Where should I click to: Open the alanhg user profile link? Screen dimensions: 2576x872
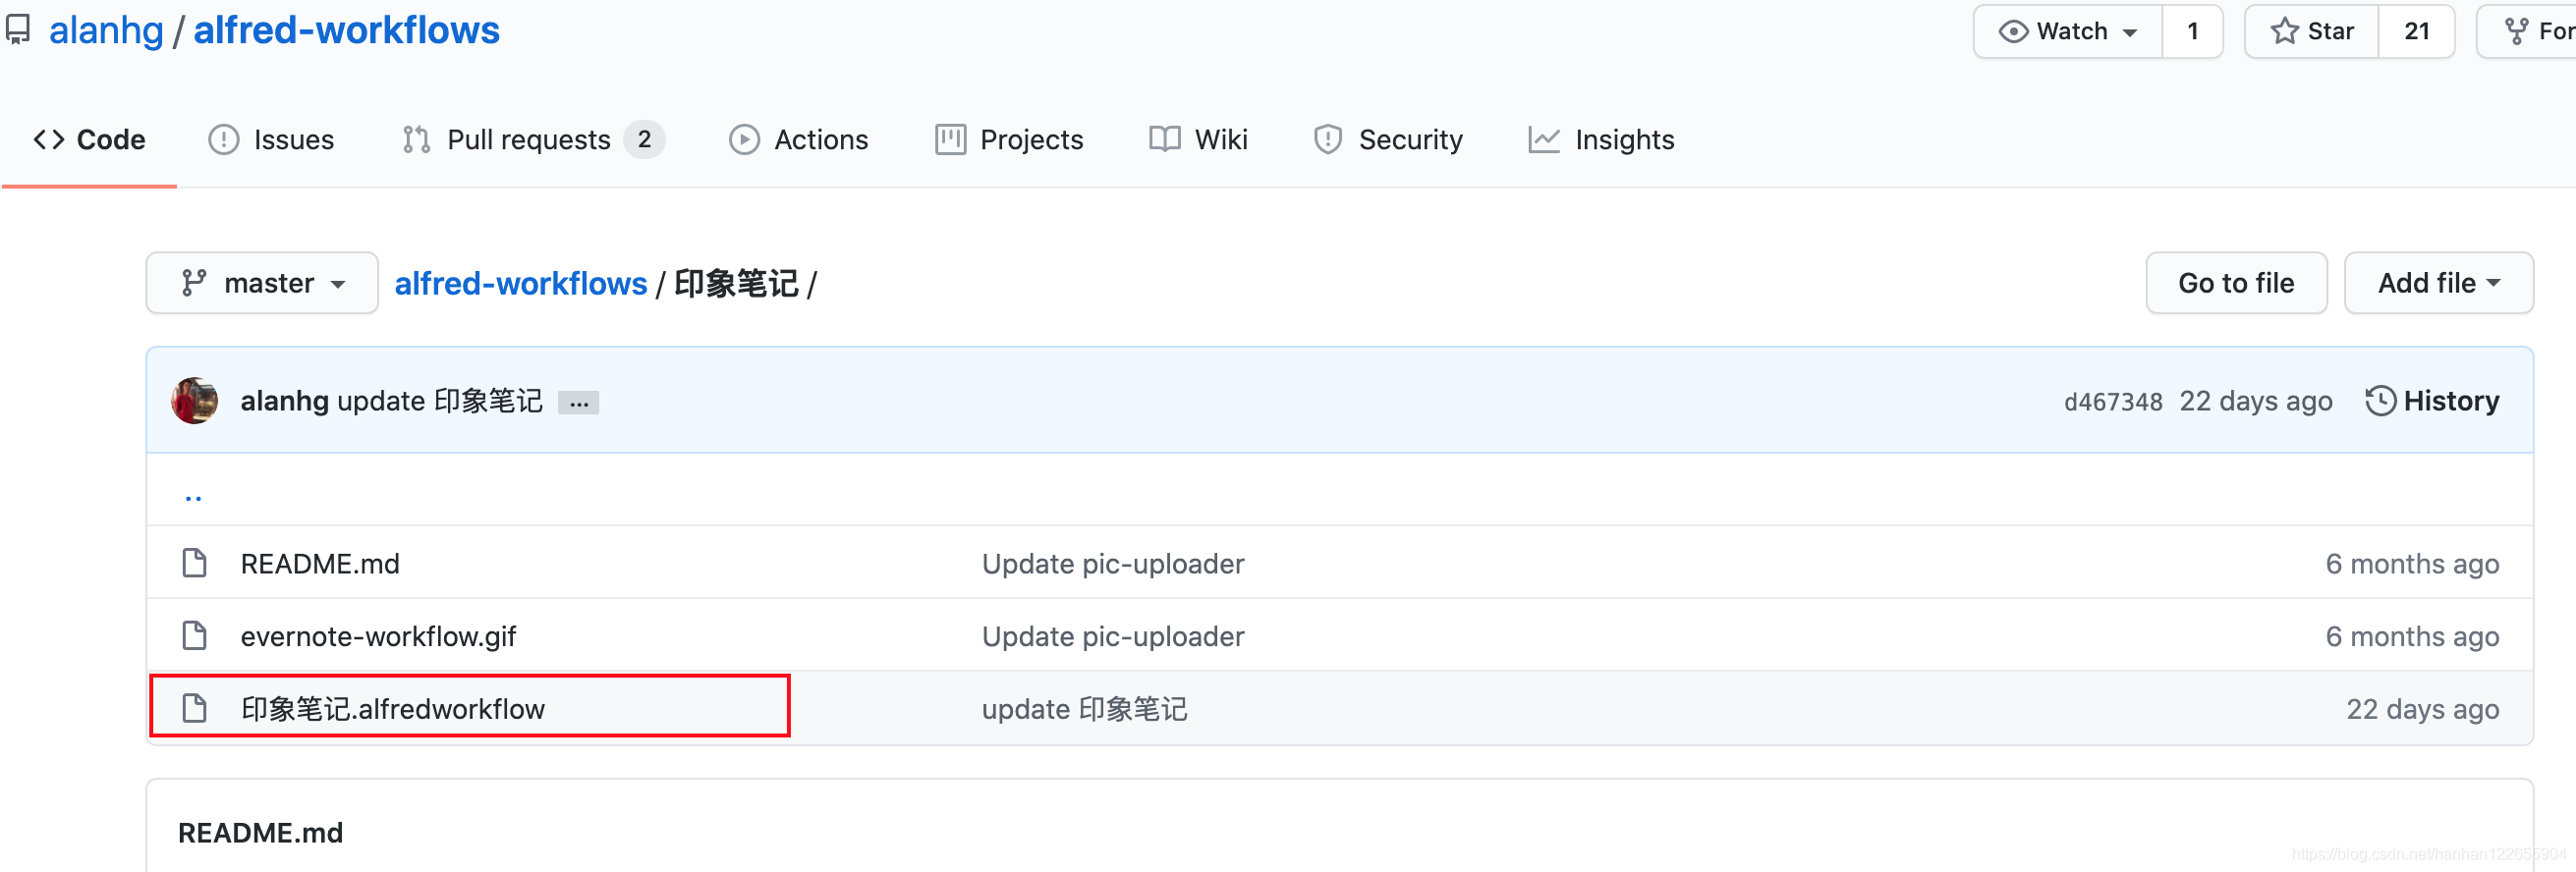point(106,30)
